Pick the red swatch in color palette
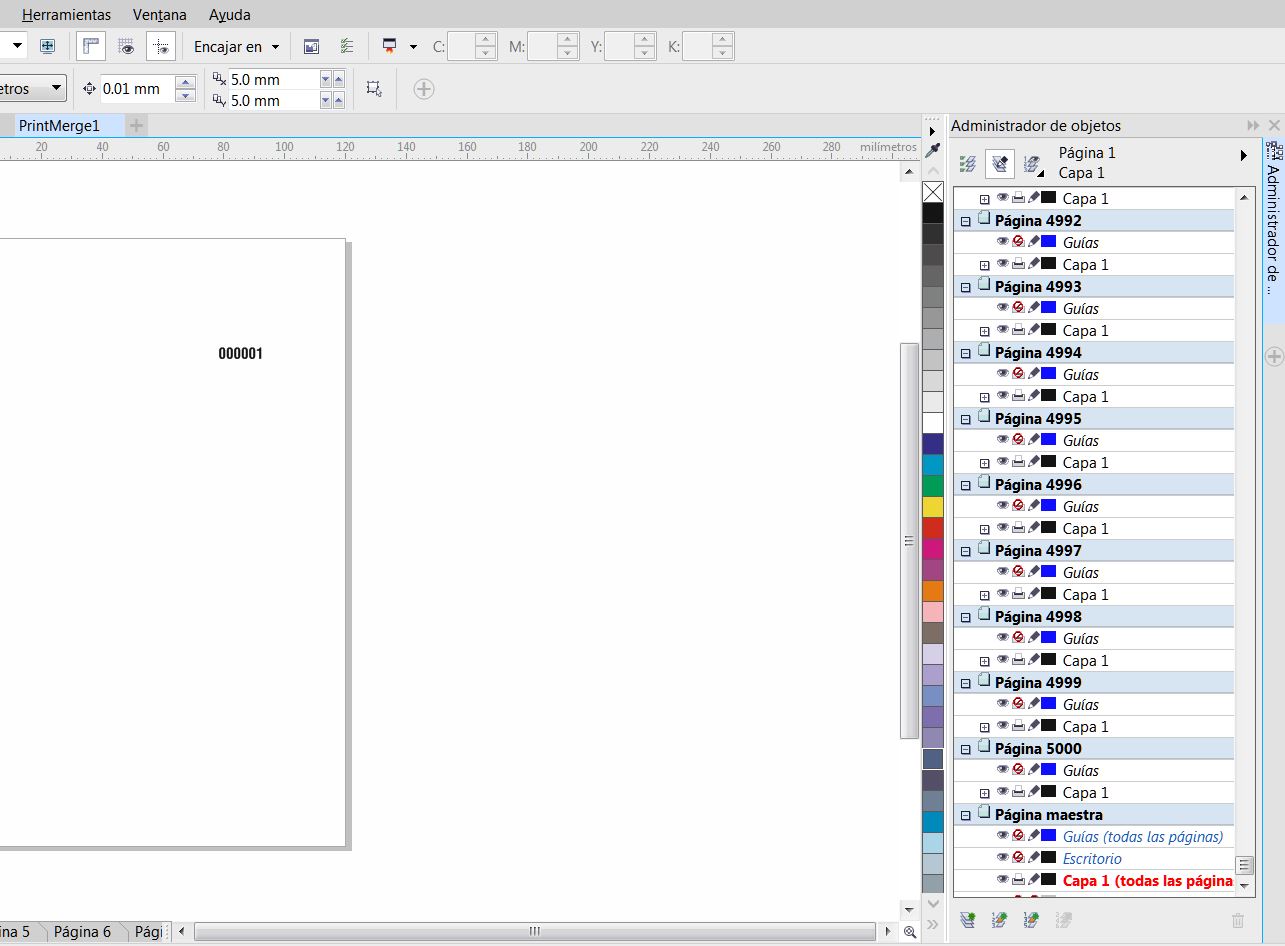 pos(933,528)
